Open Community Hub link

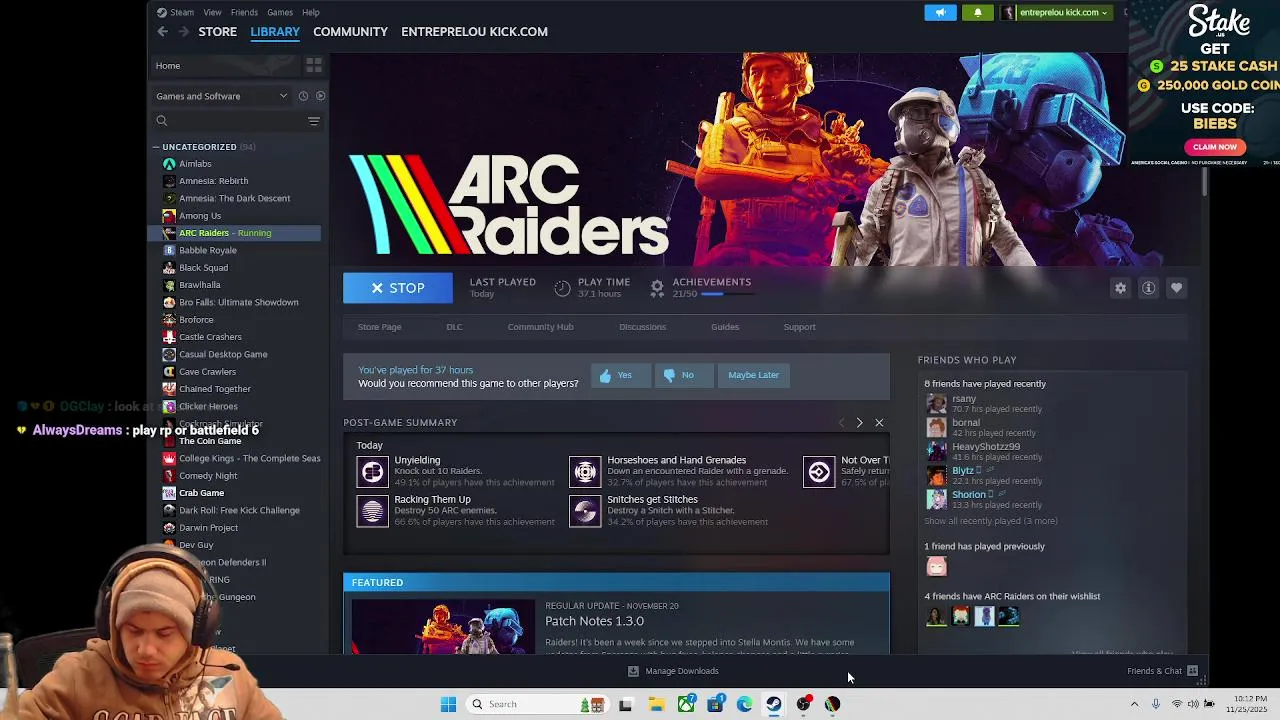click(x=540, y=327)
